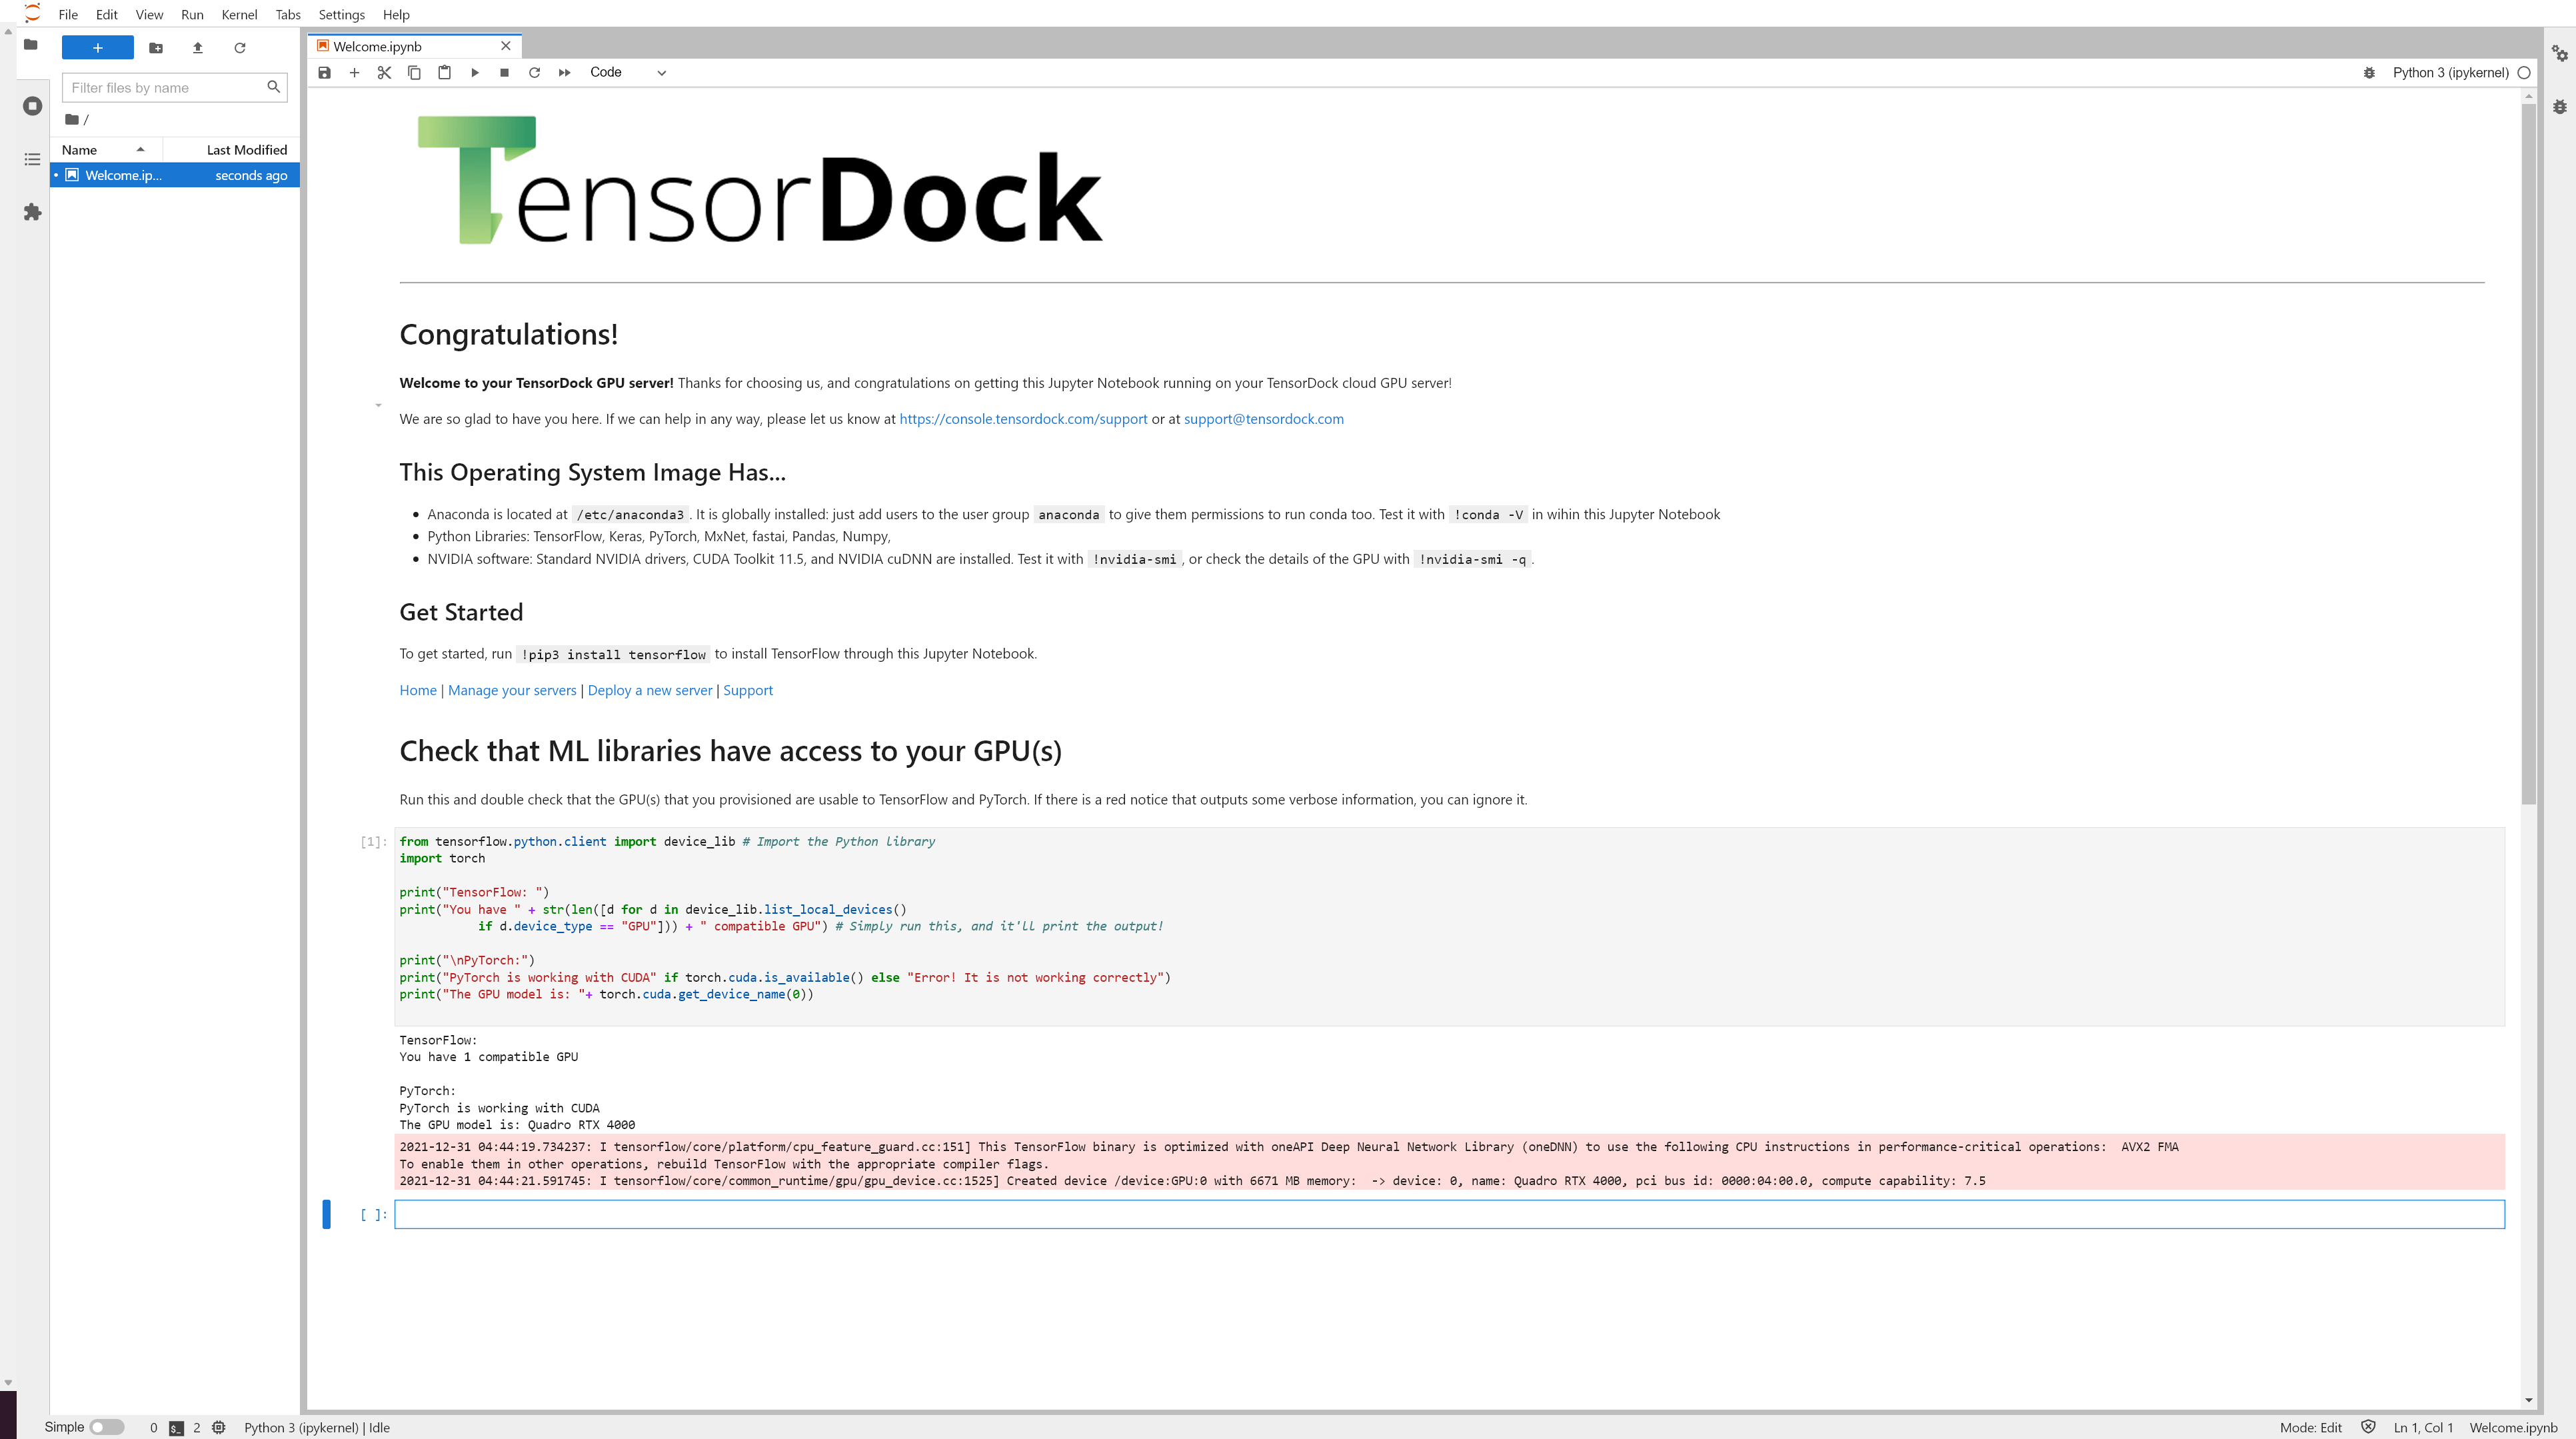Create a new folder in file browser
The width and height of the screenshot is (2576, 1439).
coord(156,47)
